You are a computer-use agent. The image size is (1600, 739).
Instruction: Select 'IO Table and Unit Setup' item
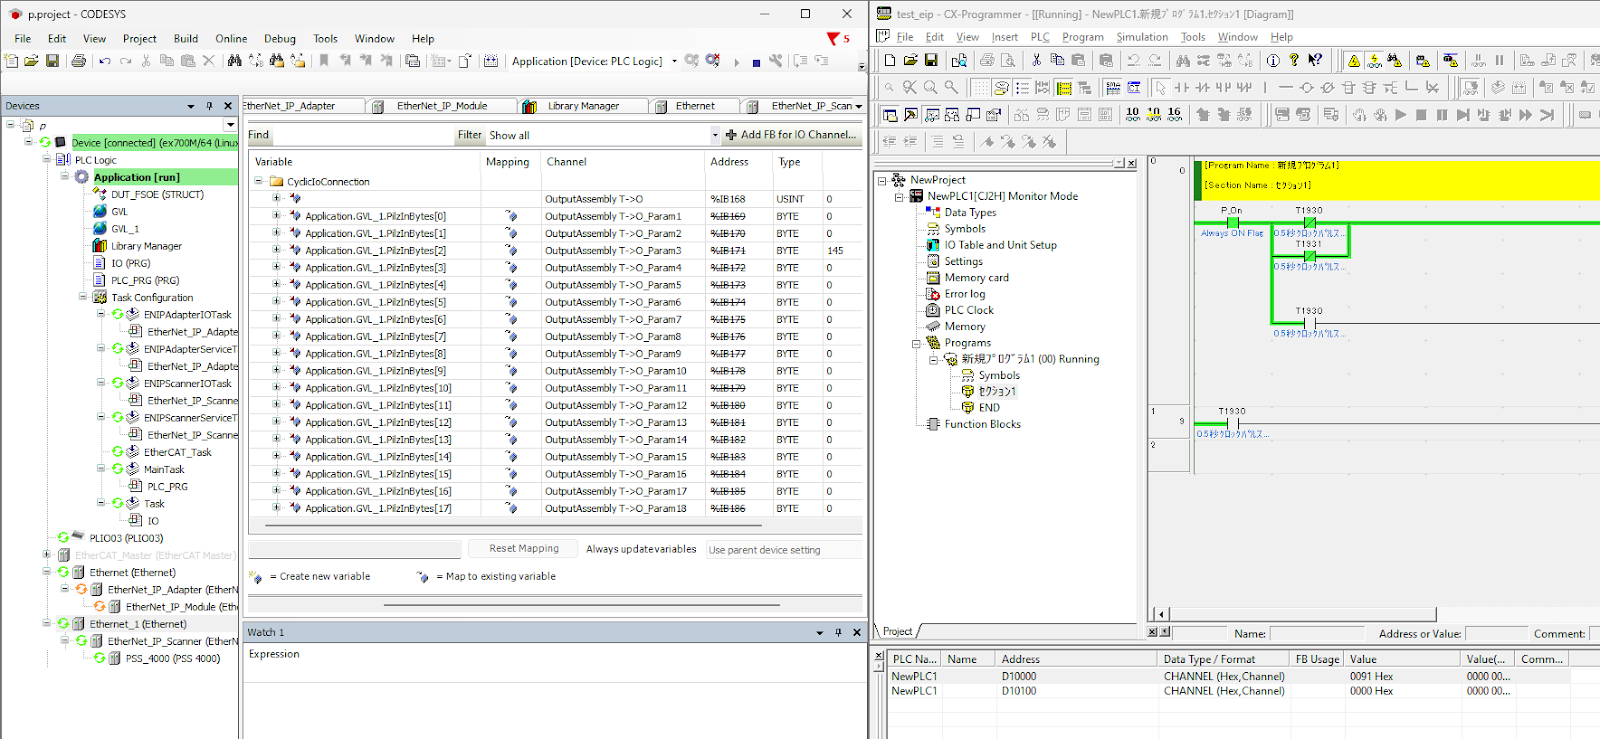[x=1000, y=245]
